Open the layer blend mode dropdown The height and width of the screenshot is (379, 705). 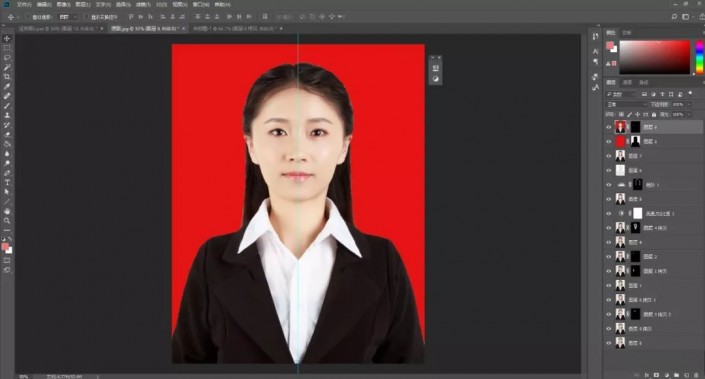626,104
